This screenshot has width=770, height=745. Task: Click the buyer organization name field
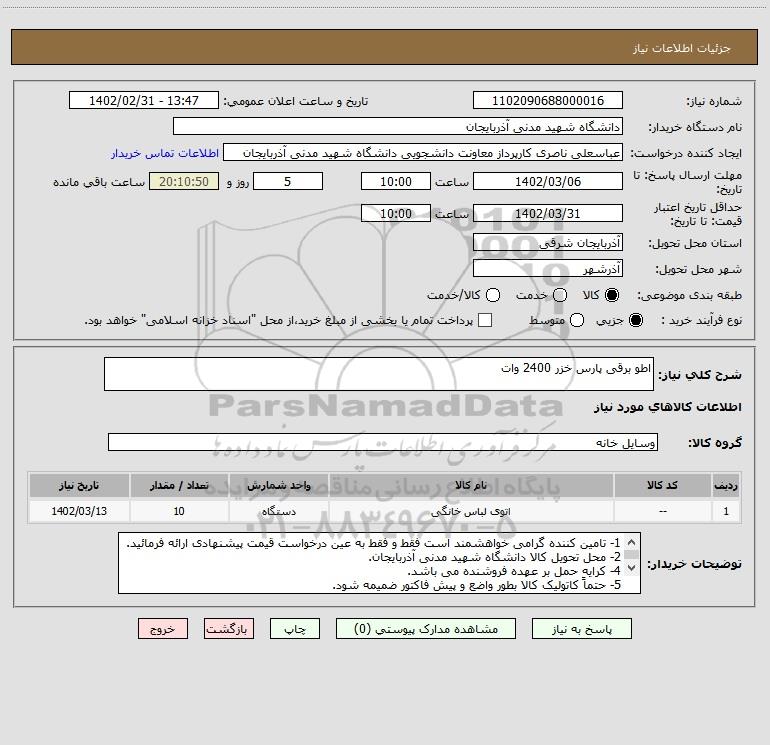[398, 126]
